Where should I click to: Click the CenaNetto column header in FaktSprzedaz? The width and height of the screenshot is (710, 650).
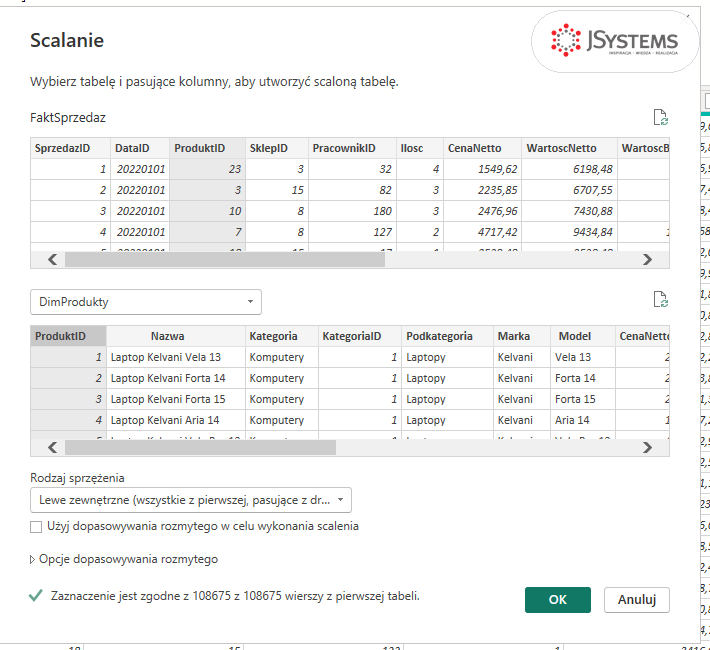[x=482, y=148]
